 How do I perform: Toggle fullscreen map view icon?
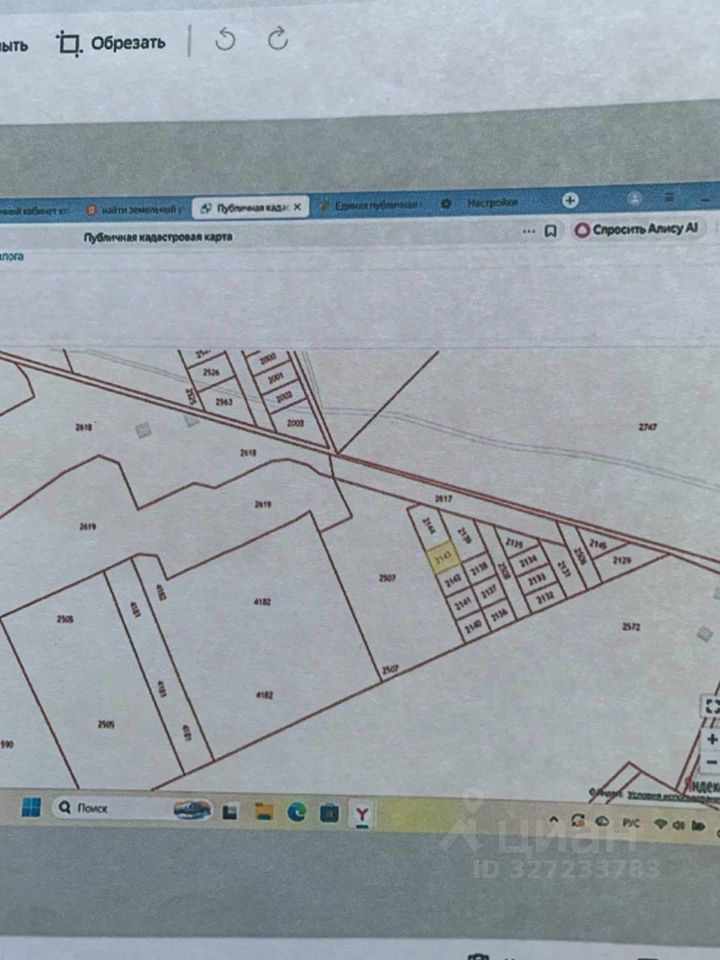point(711,706)
